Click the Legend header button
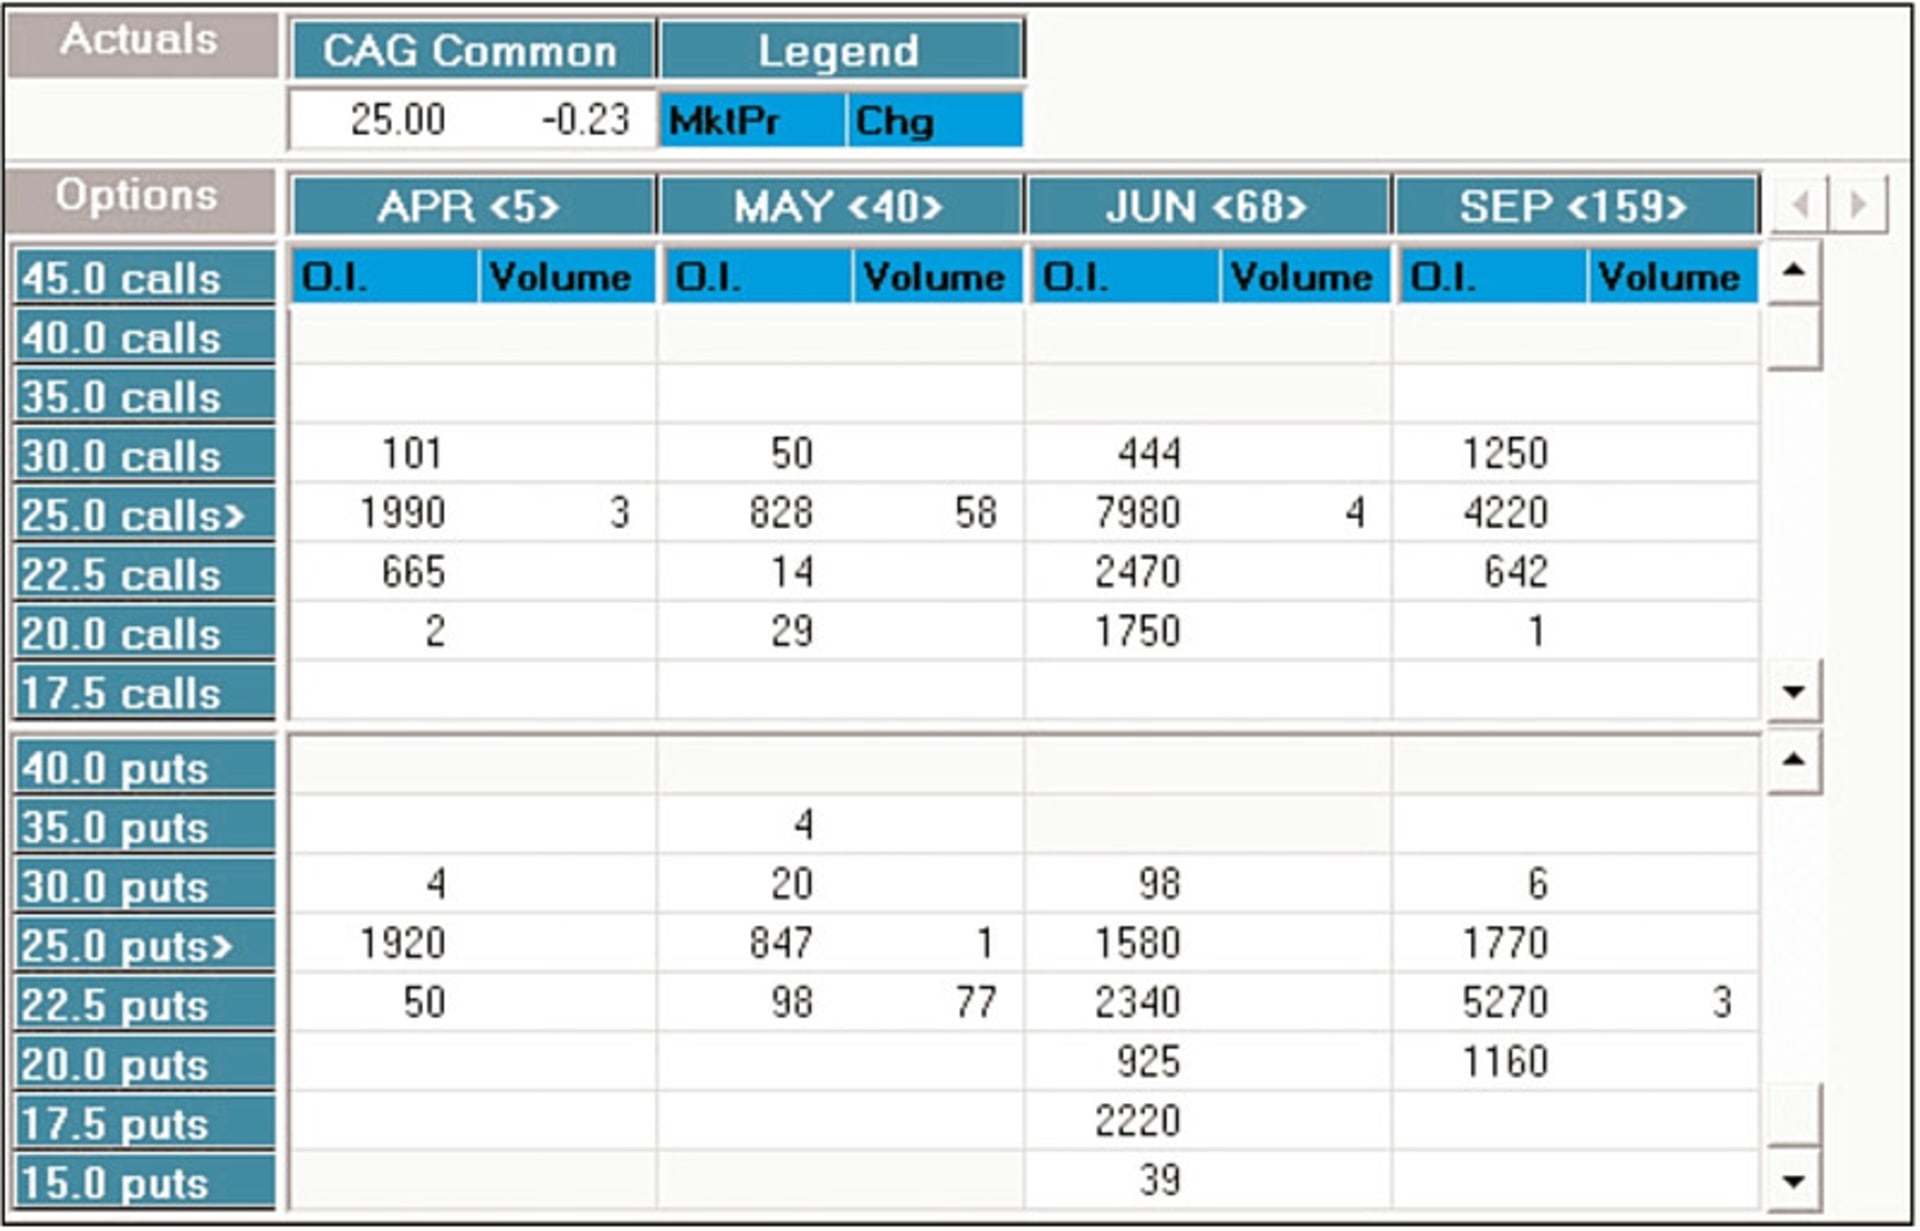This screenshot has width=1920, height=1231. 840,50
